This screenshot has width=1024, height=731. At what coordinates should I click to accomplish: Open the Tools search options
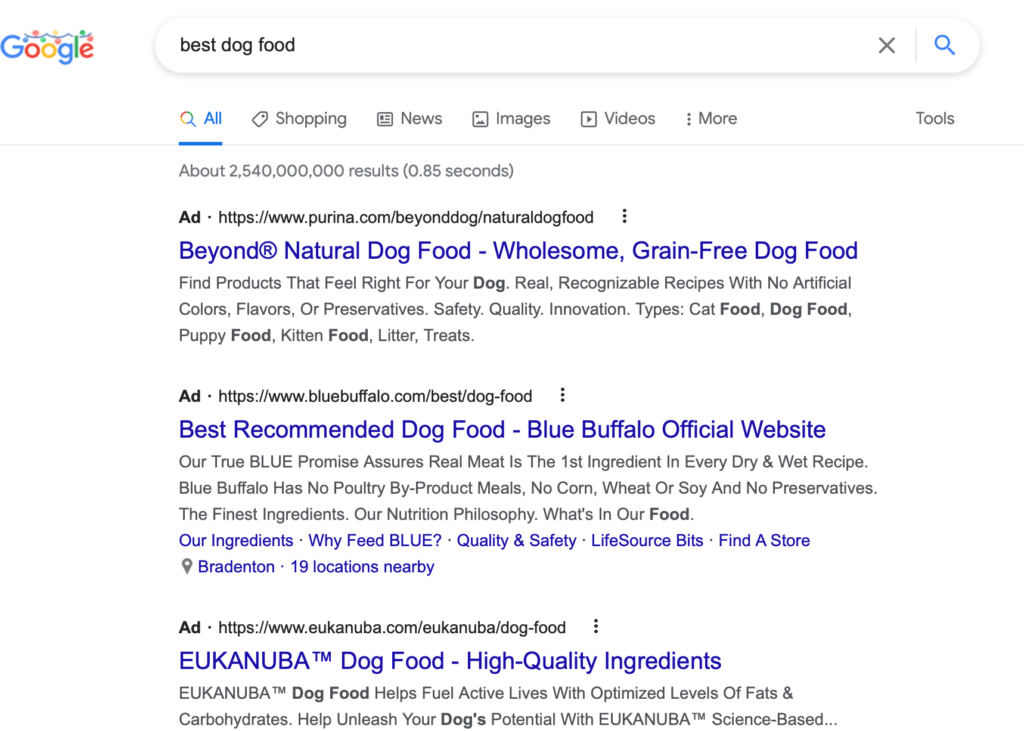click(x=935, y=119)
